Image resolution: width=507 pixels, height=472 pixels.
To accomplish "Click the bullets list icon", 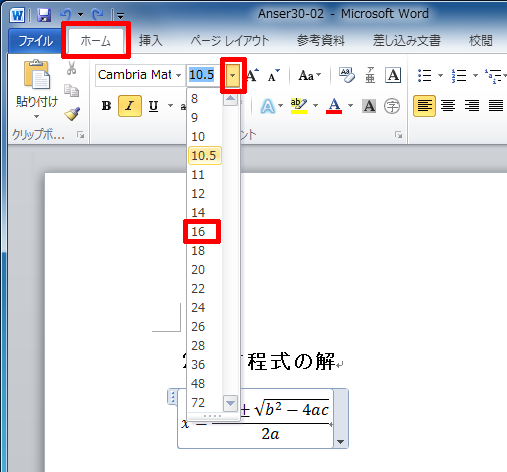I will point(425,76).
